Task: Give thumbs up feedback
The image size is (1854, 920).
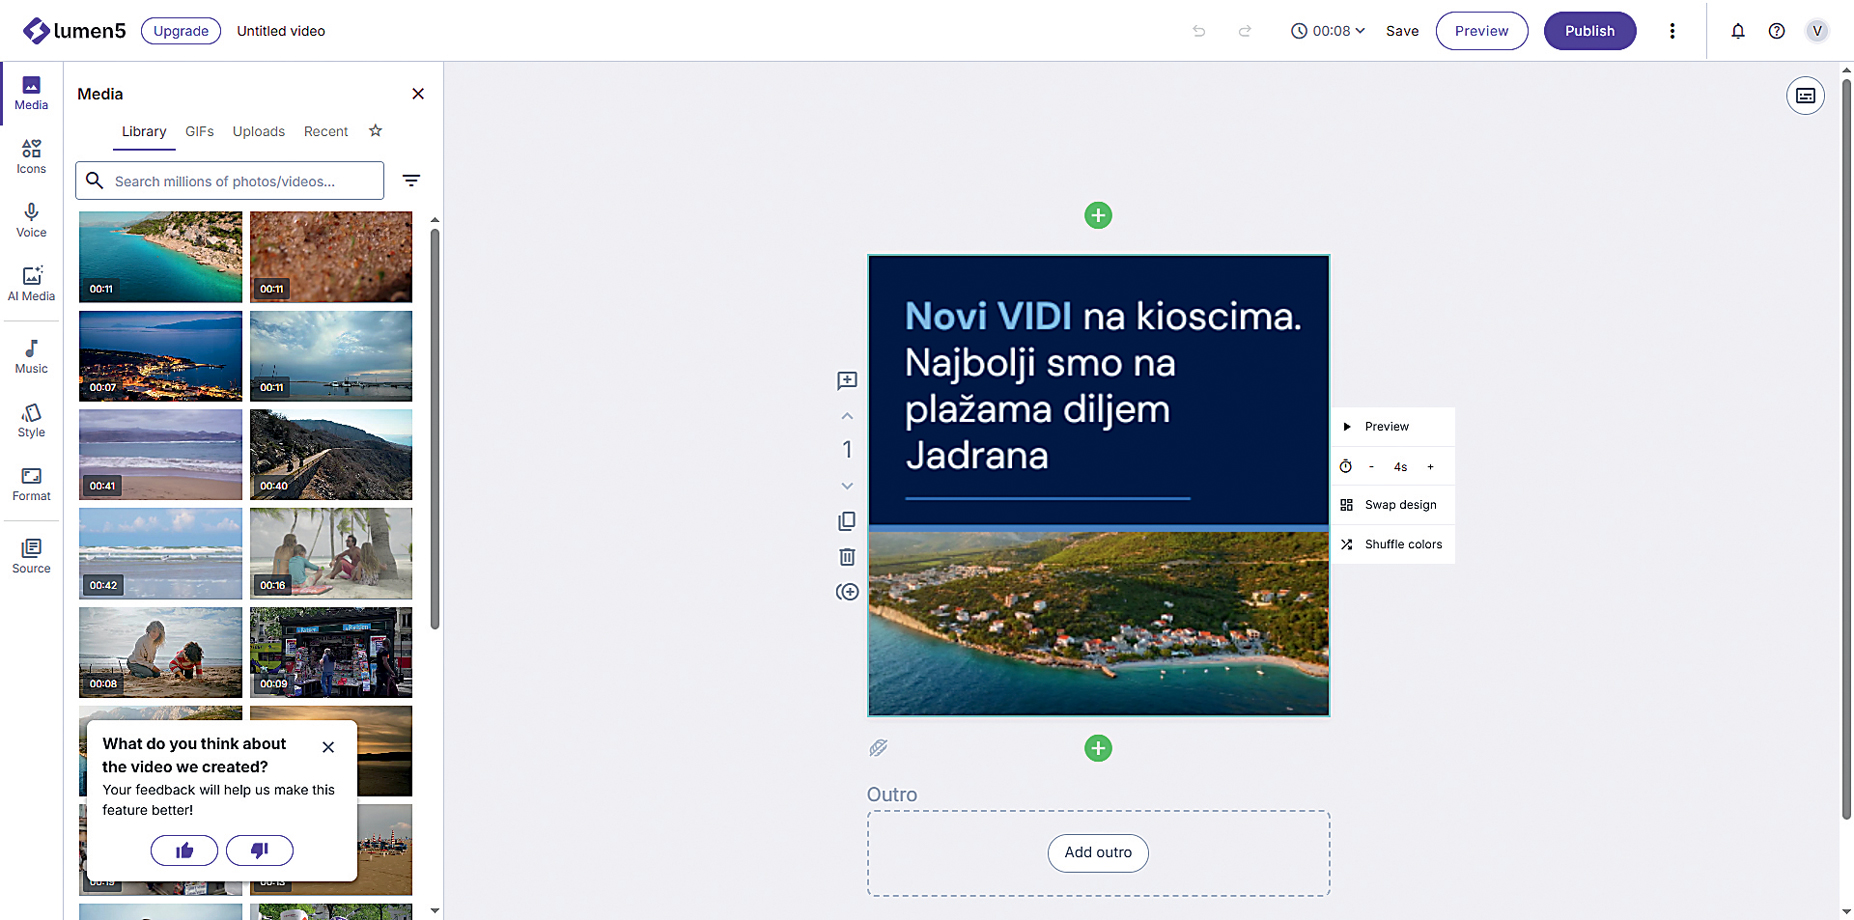Action: pyautogui.click(x=184, y=850)
